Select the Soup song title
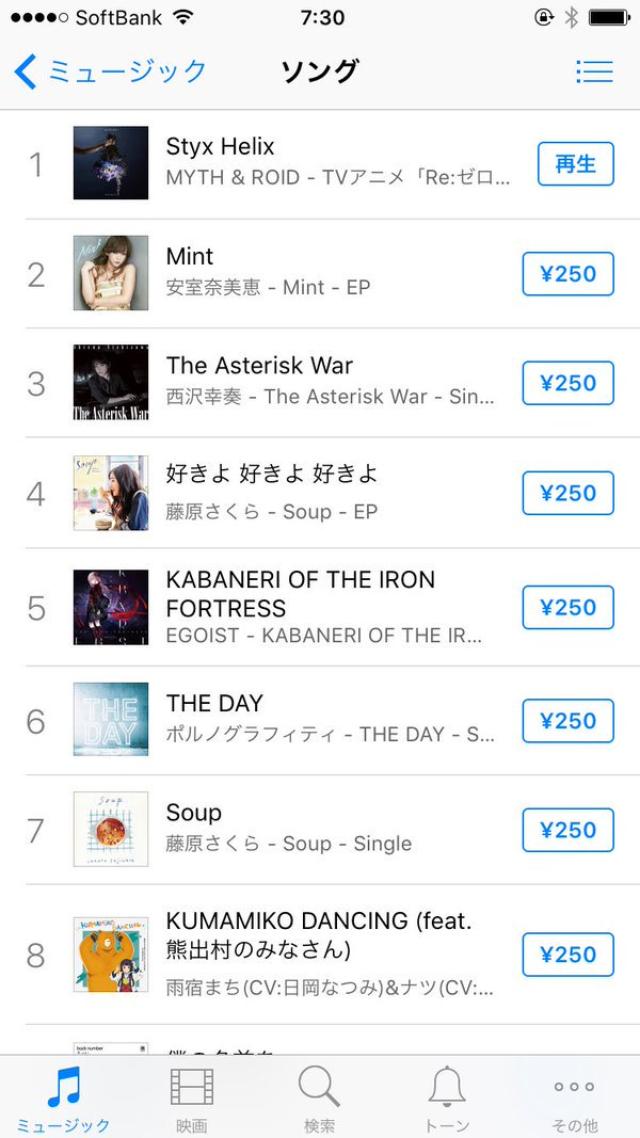The width and height of the screenshot is (640, 1138). pyautogui.click(x=194, y=813)
